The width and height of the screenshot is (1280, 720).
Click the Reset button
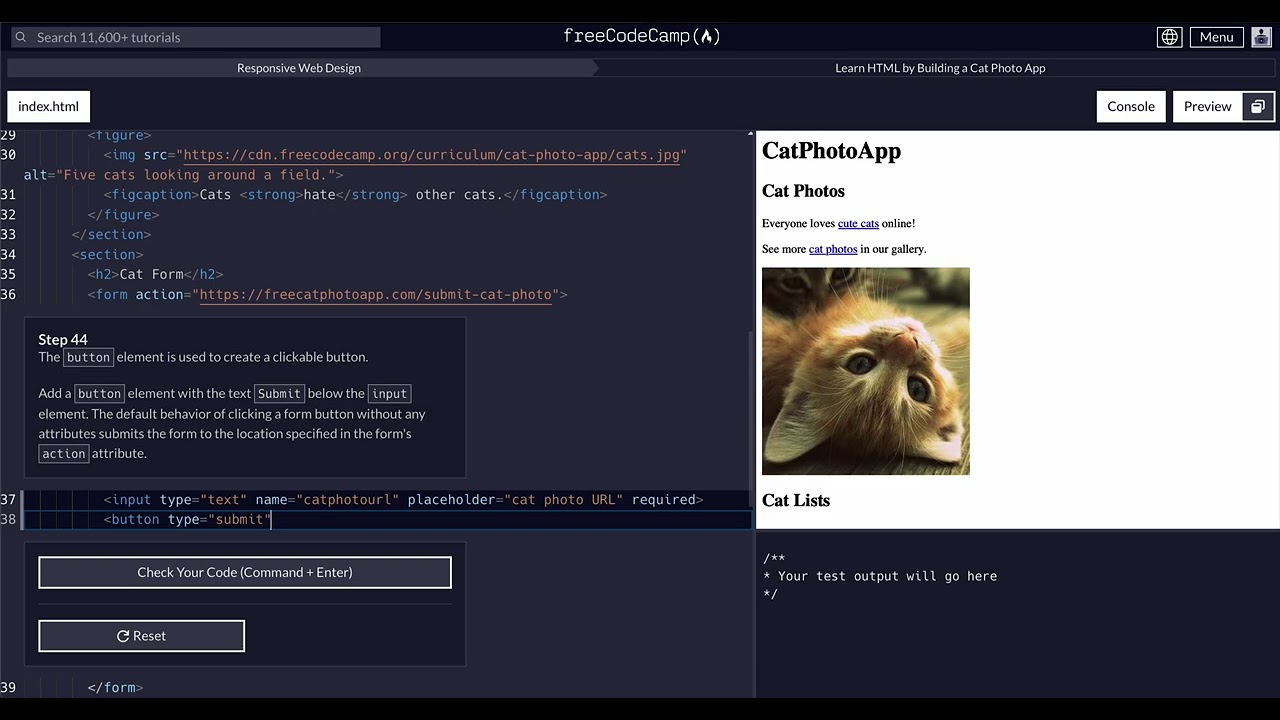[141, 636]
